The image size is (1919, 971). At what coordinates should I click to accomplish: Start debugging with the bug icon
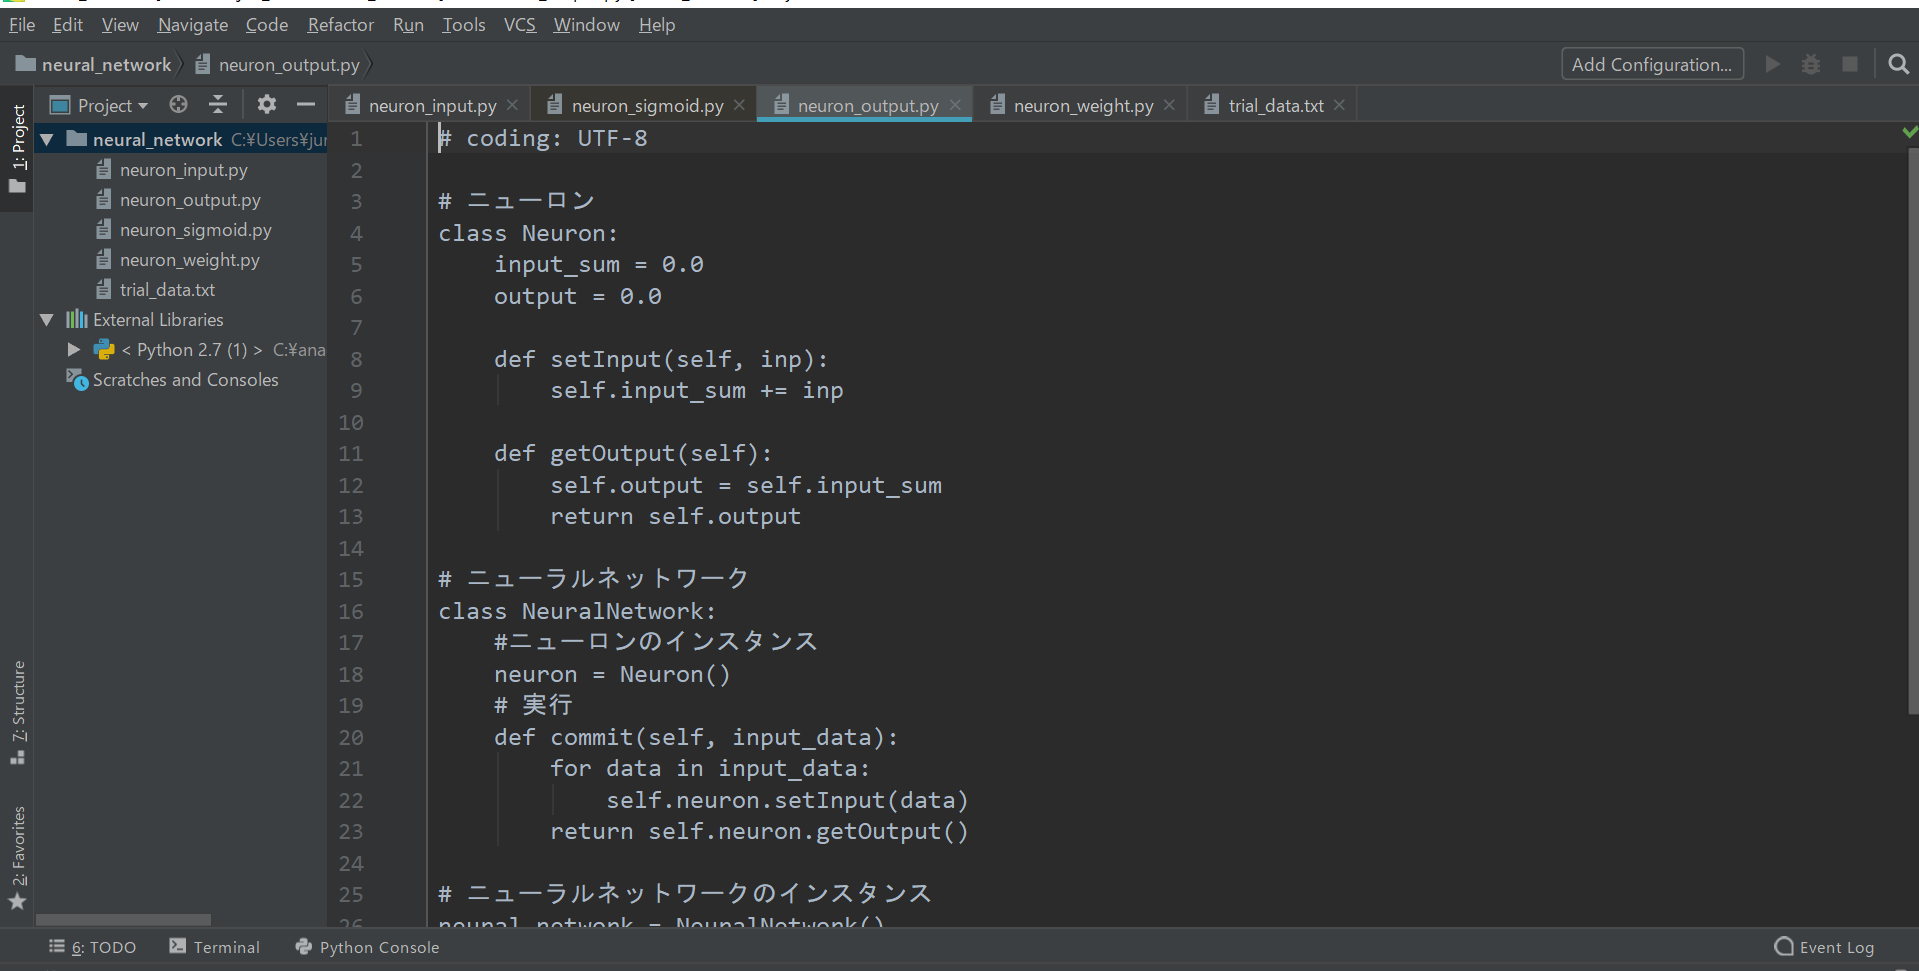click(x=1811, y=64)
